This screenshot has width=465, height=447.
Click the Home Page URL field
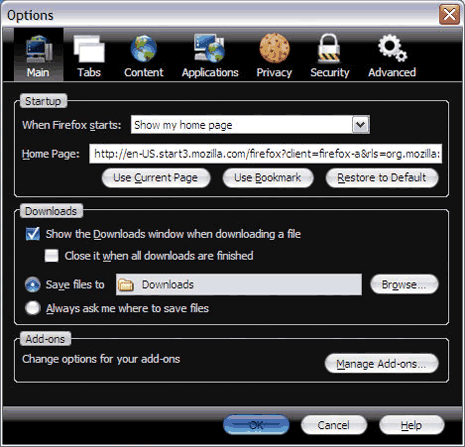pyautogui.click(x=266, y=154)
